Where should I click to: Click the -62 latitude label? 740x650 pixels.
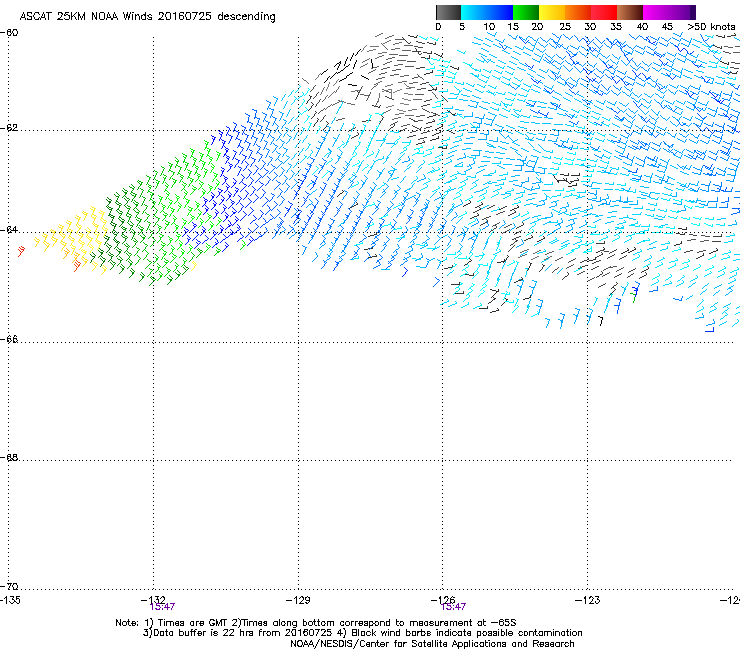[9, 128]
